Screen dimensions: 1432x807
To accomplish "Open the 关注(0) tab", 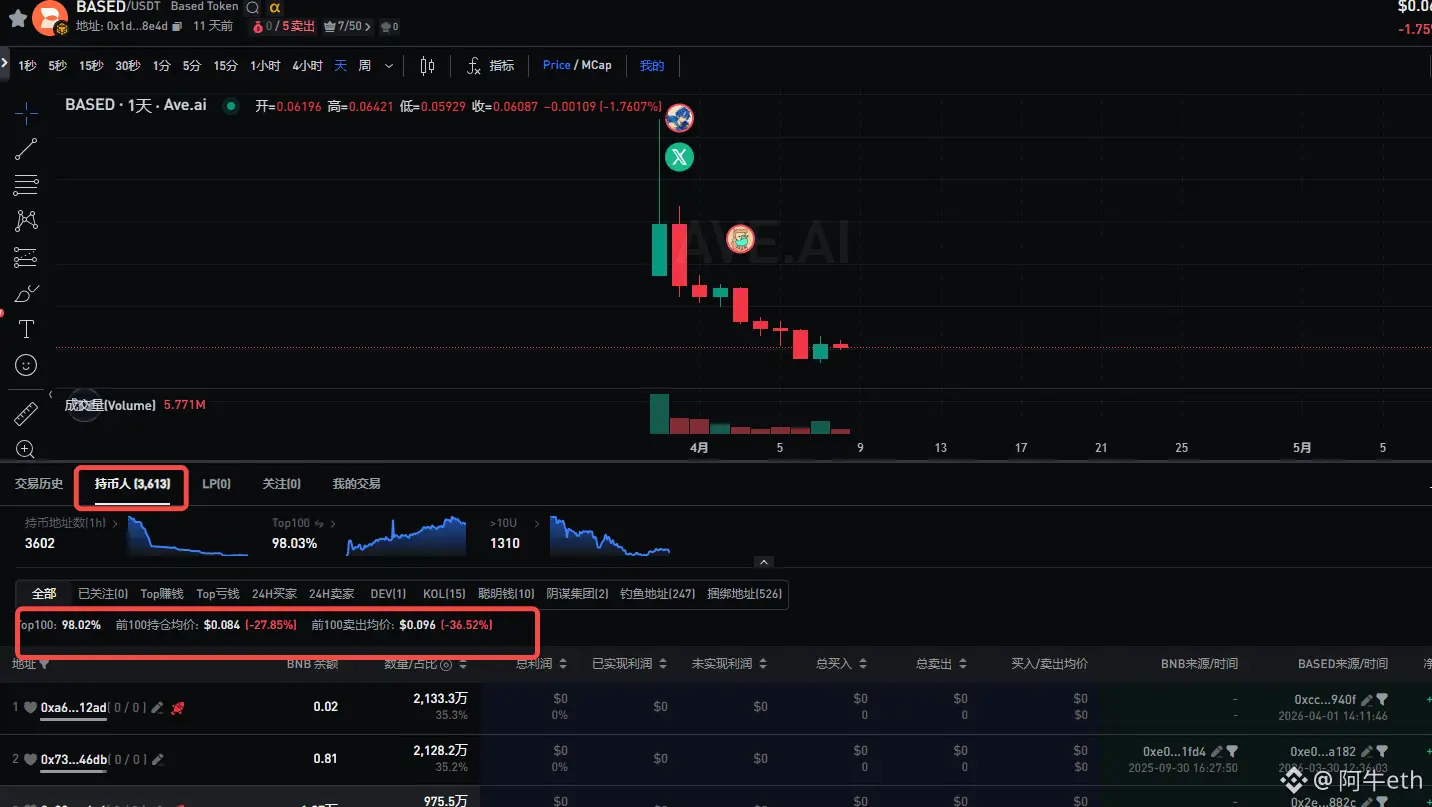I will coord(282,484).
